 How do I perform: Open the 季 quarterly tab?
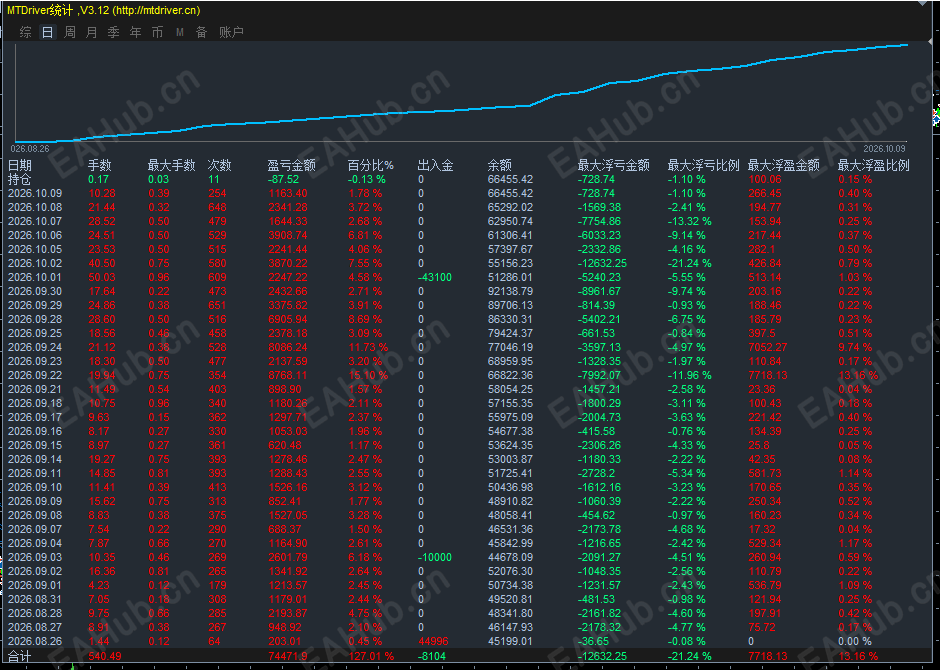click(113, 32)
